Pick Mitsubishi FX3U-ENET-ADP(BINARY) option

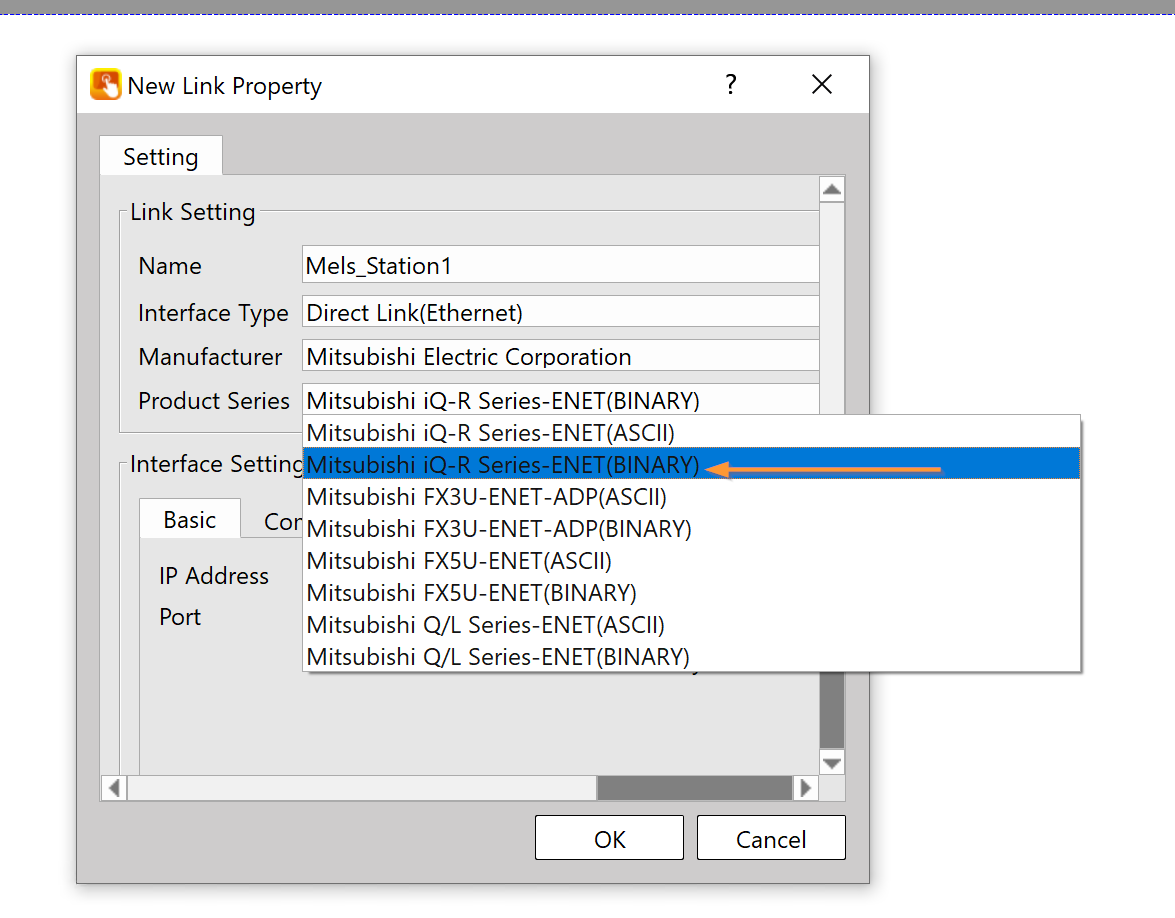[499, 529]
